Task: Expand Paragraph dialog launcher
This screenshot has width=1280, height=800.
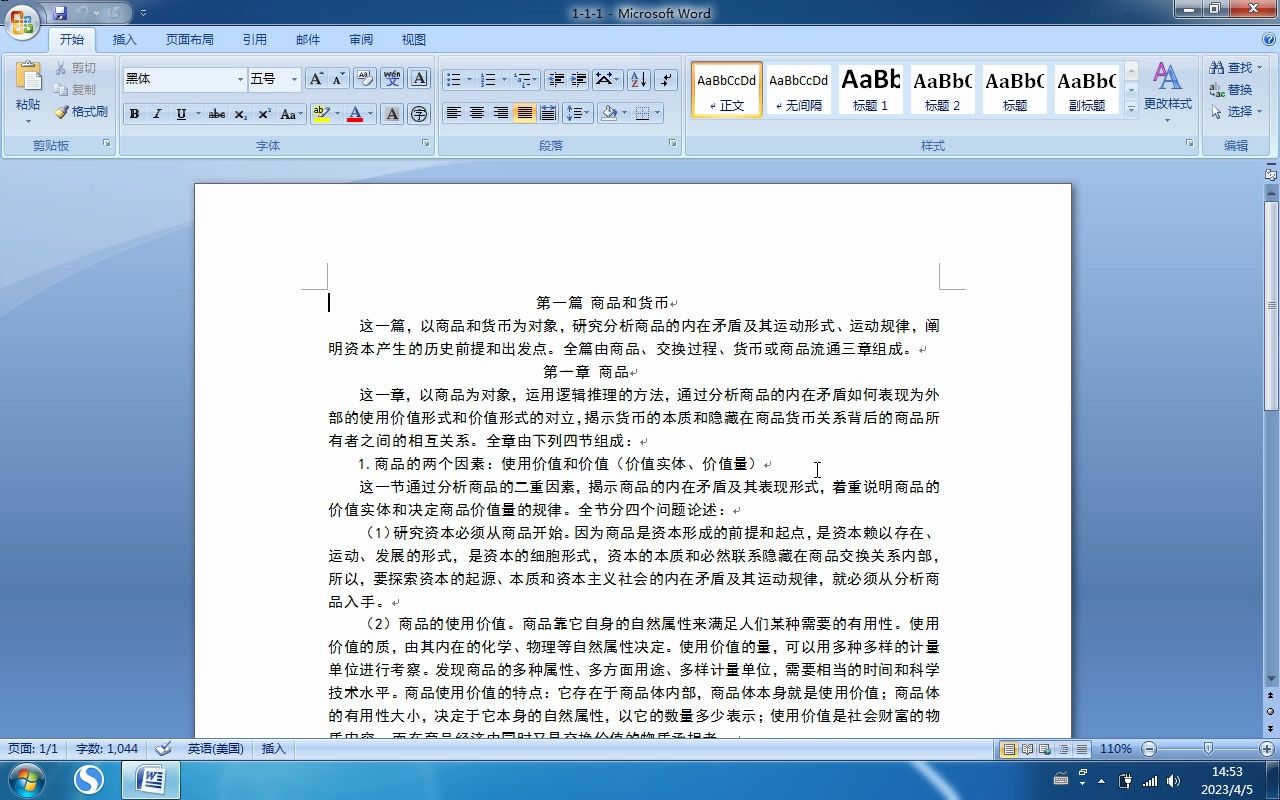Action: tap(673, 144)
